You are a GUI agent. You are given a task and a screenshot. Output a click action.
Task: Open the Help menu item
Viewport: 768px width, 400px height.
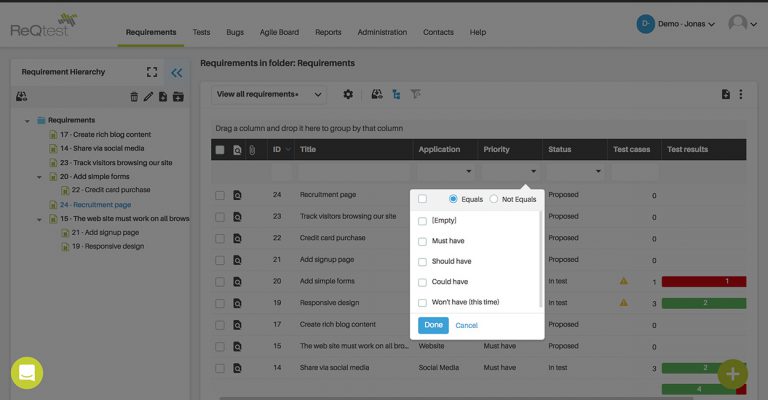[478, 32]
